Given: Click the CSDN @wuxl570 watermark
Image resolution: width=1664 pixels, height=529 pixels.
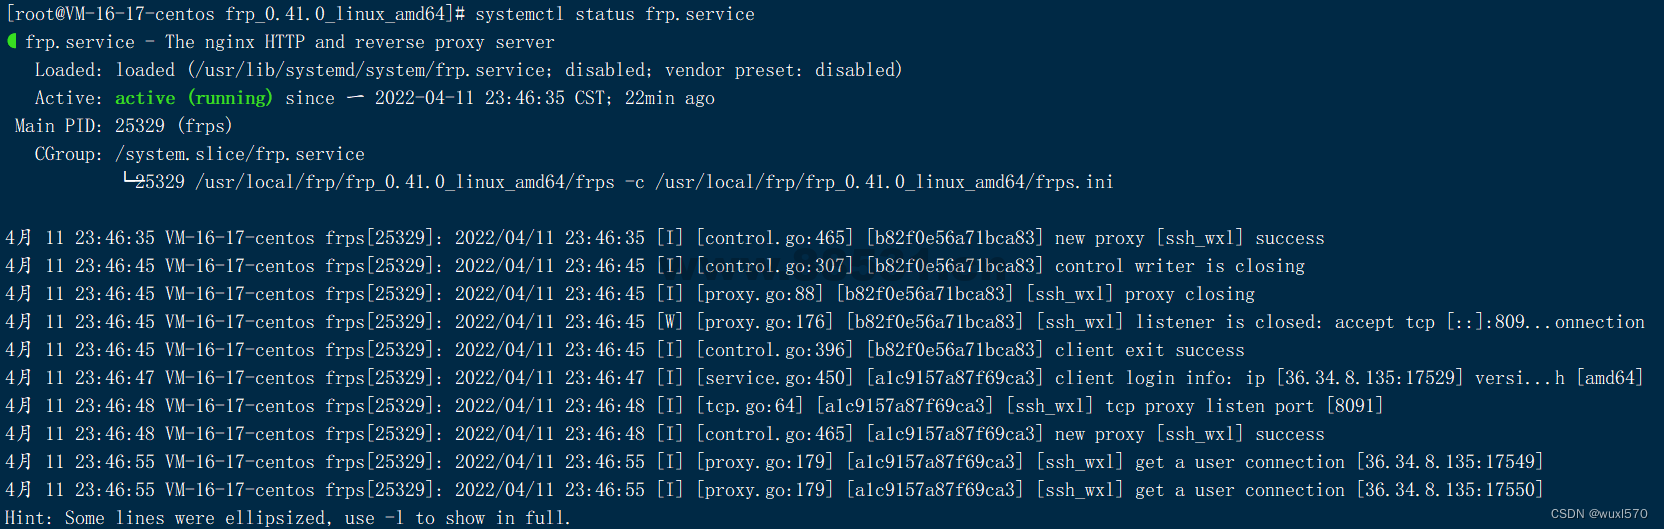Looking at the screenshot, I should coord(1598,514).
